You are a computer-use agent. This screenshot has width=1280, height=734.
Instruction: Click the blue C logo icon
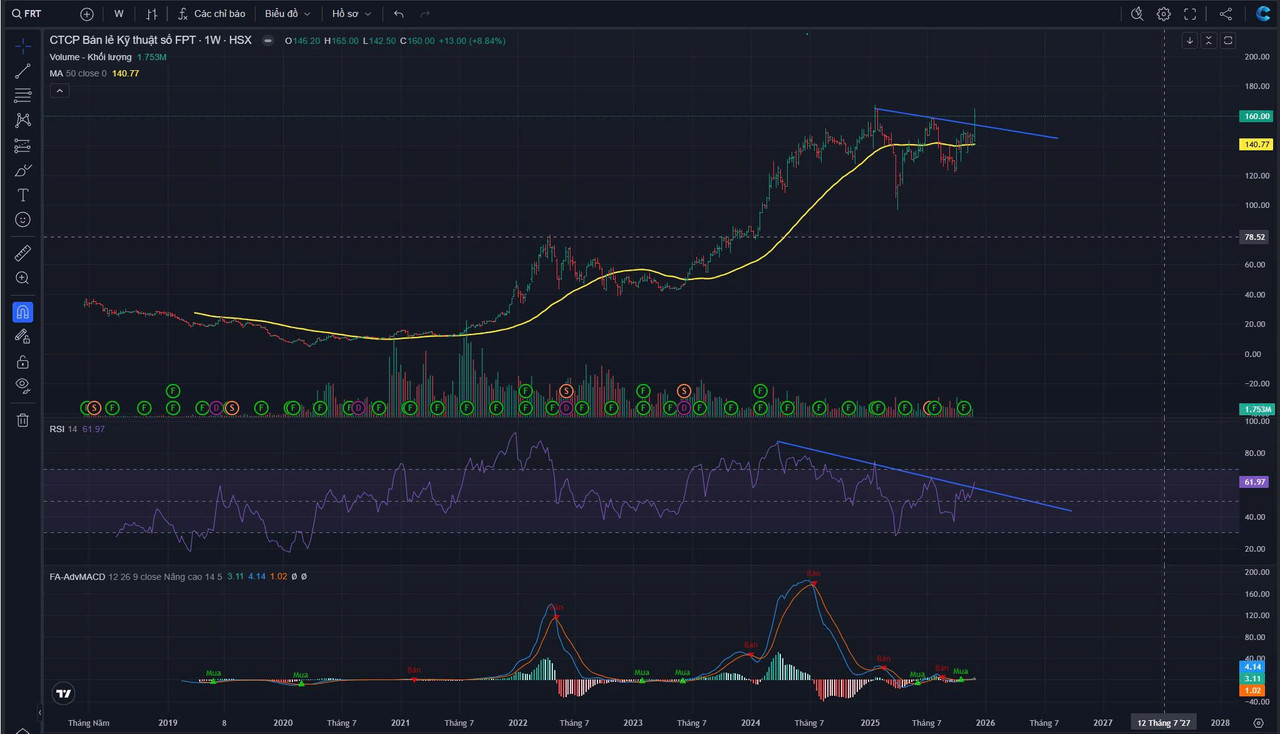tap(1263, 14)
